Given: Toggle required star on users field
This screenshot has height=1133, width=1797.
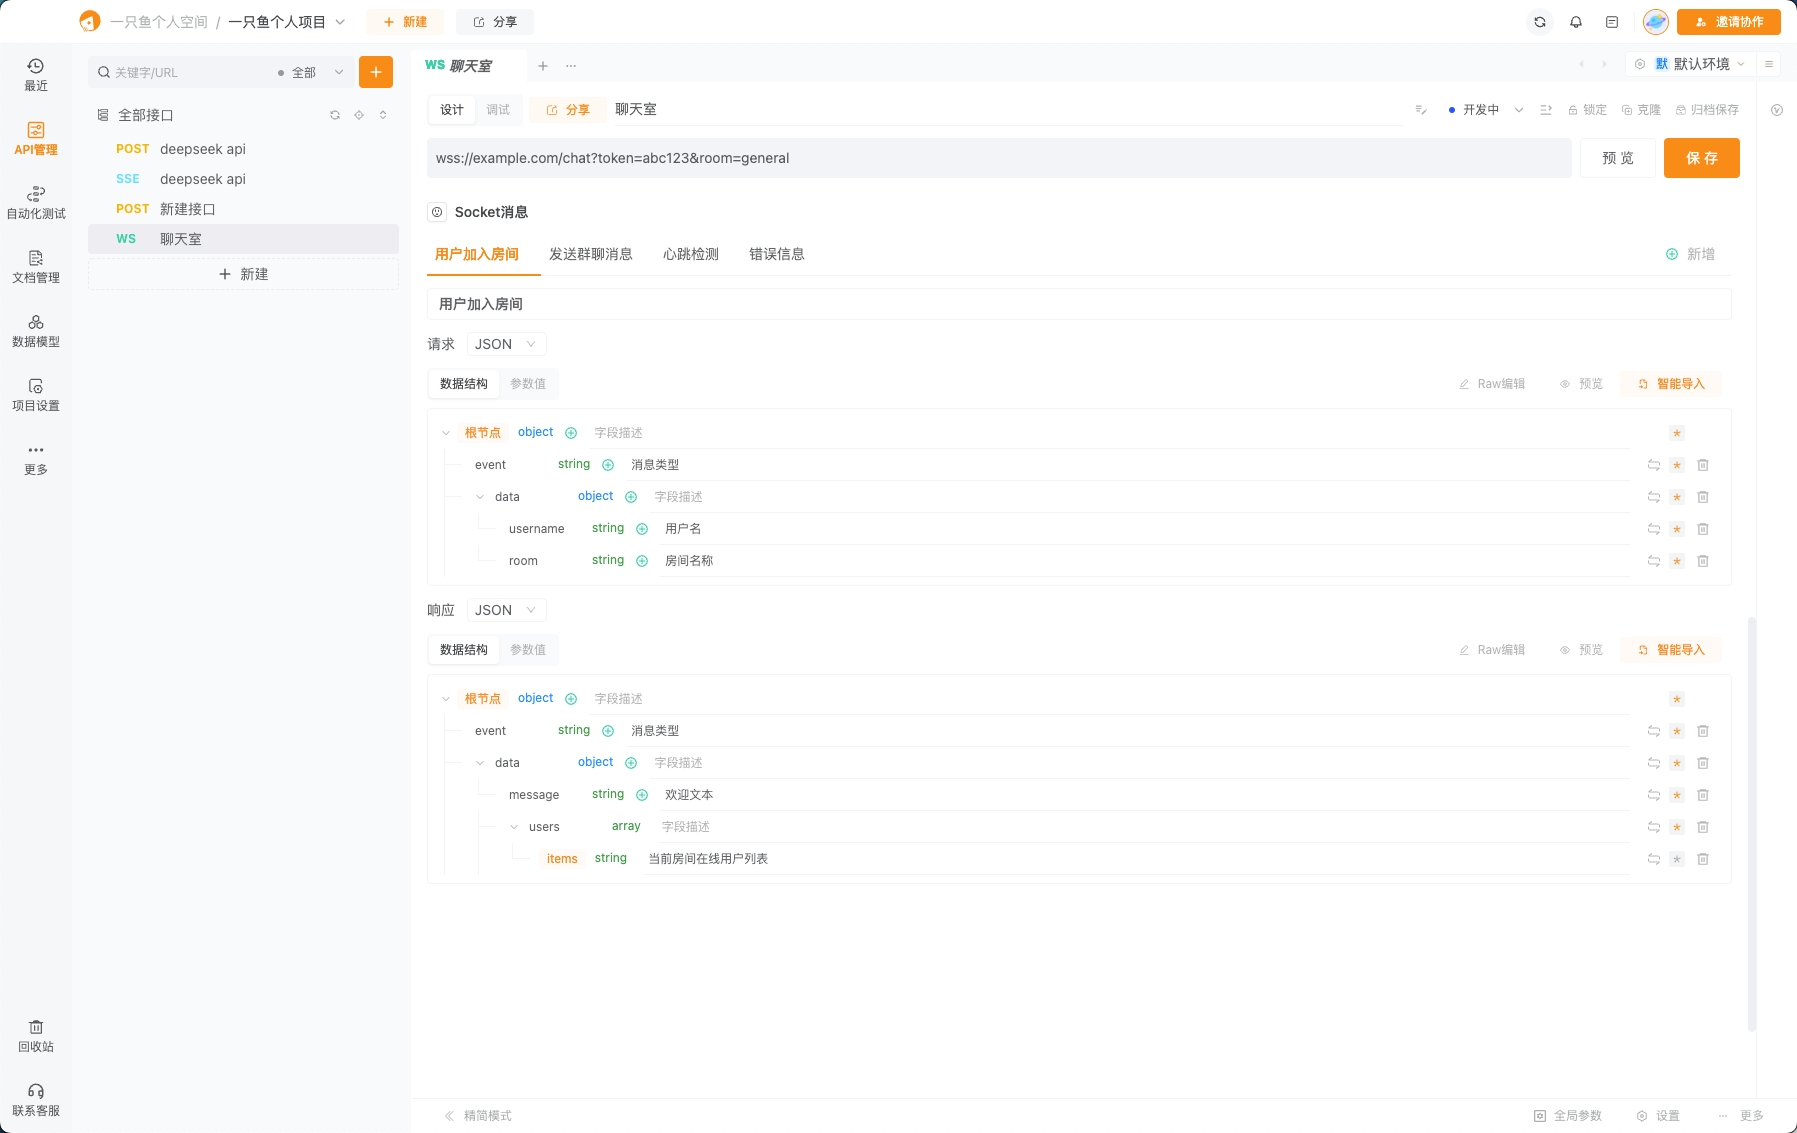Looking at the screenshot, I should point(1677,827).
